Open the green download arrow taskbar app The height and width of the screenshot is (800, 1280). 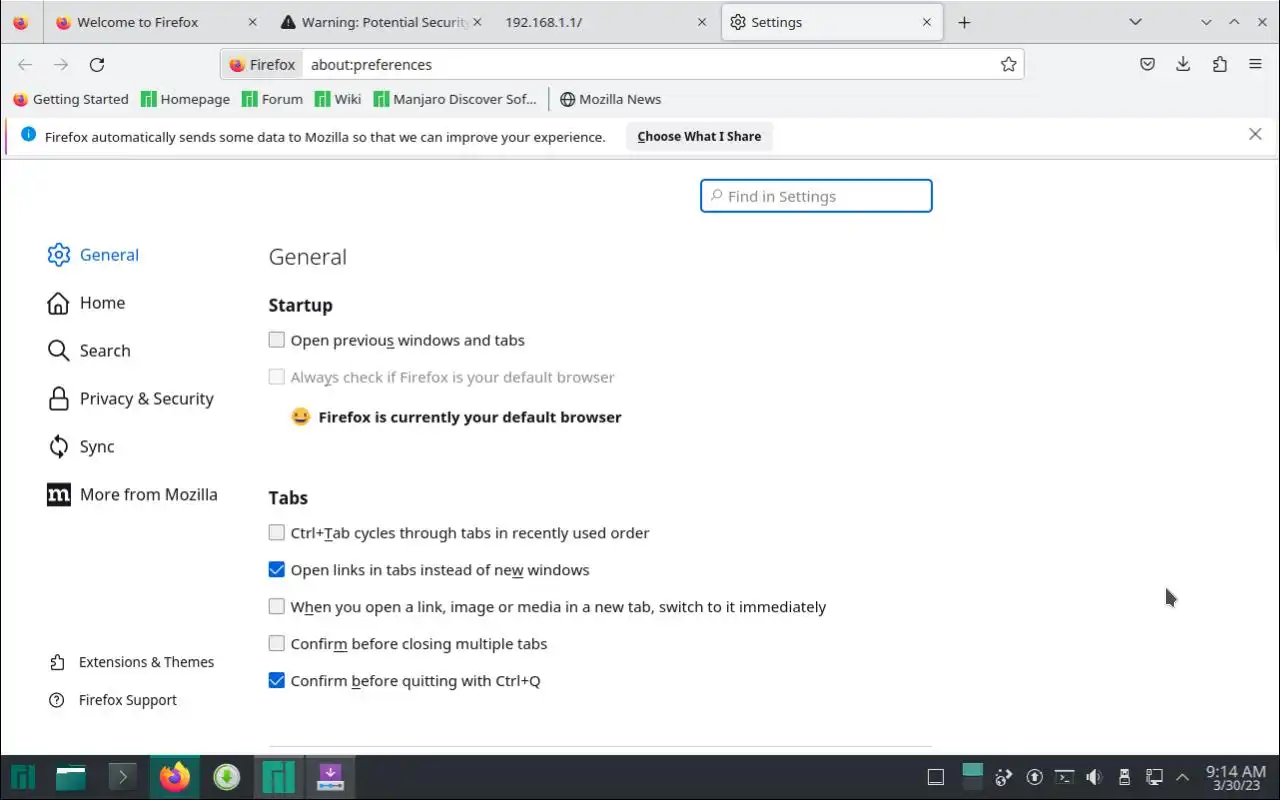click(227, 777)
